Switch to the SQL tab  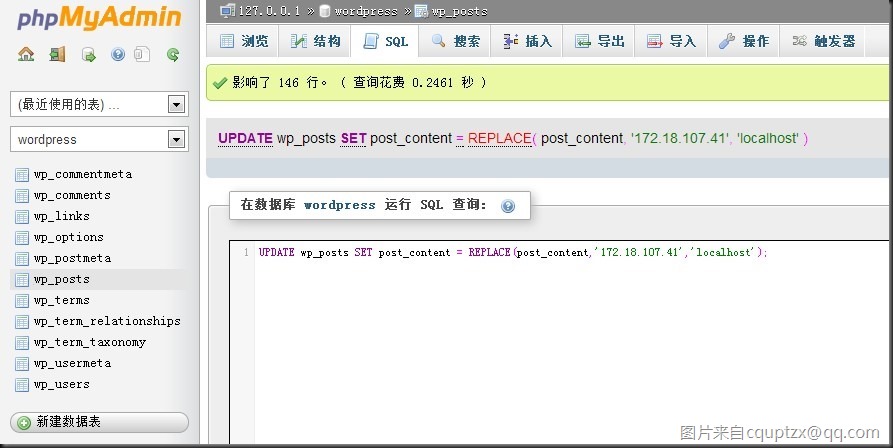point(385,41)
